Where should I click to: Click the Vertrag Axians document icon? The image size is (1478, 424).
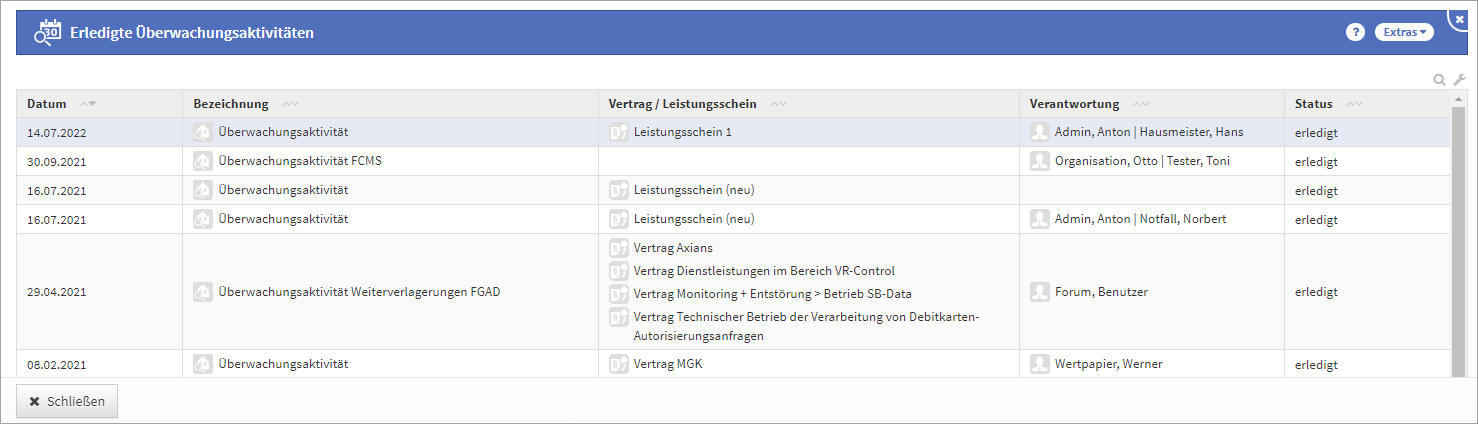pos(618,248)
